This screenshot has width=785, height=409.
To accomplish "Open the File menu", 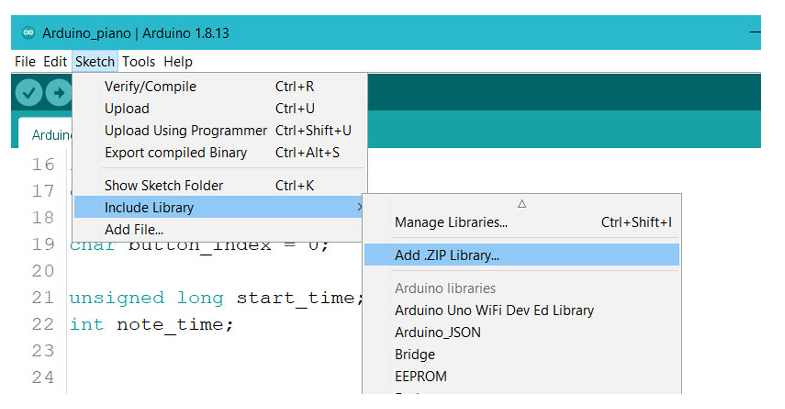I will (x=25, y=62).
